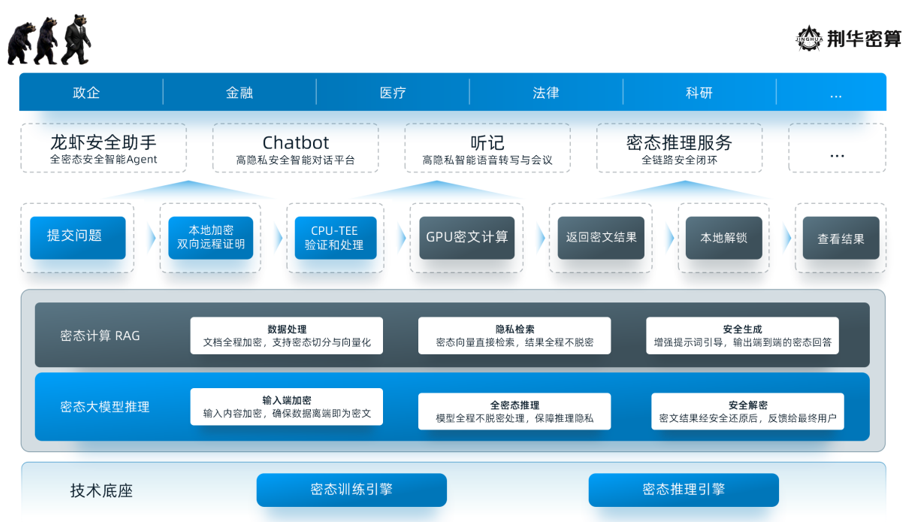Open the 密态推理服务 card
The image size is (907, 522).
tap(679, 149)
